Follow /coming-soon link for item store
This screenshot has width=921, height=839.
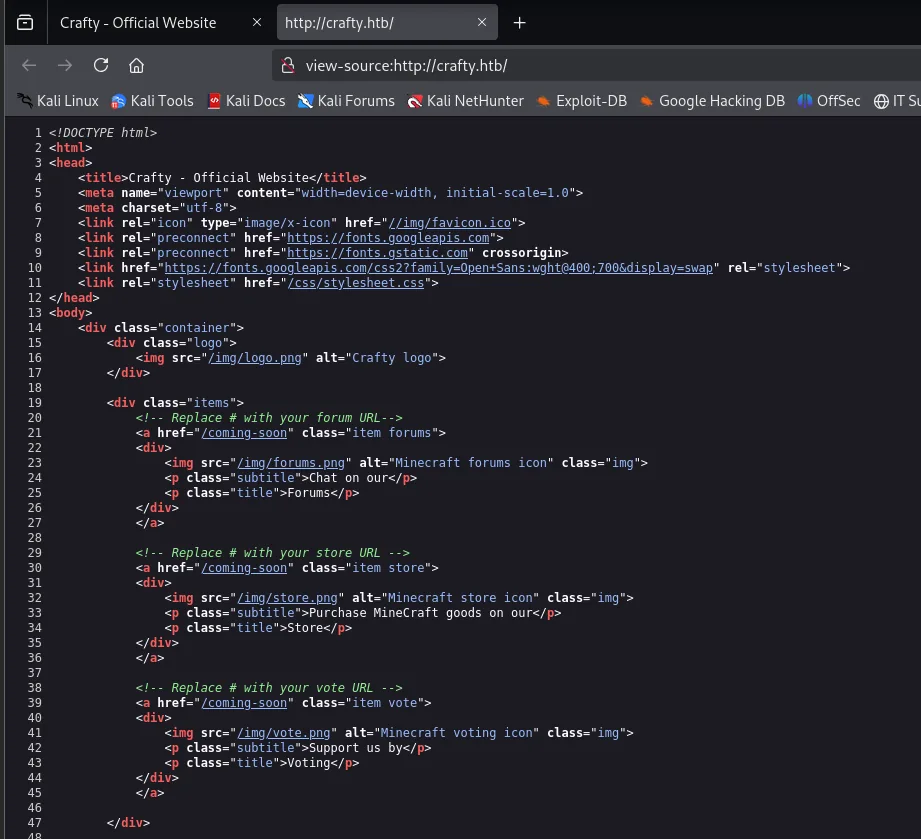point(244,568)
